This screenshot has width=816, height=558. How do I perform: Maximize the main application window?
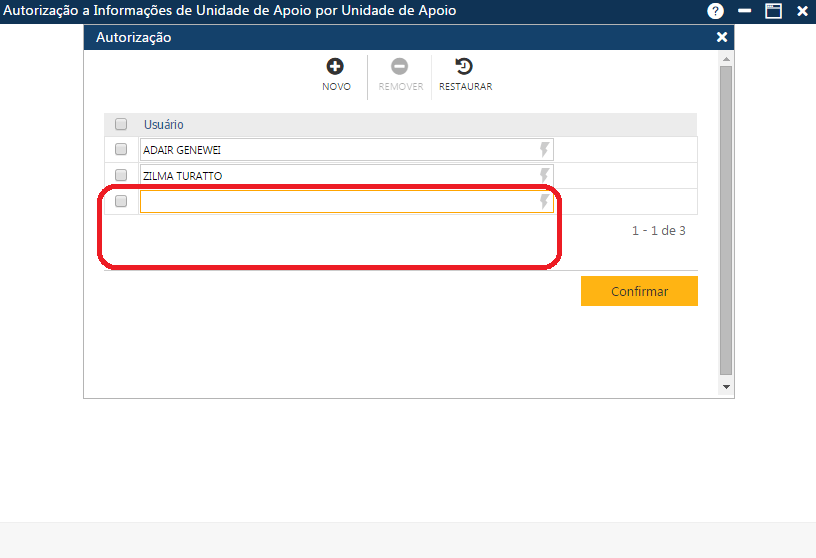(773, 11)
